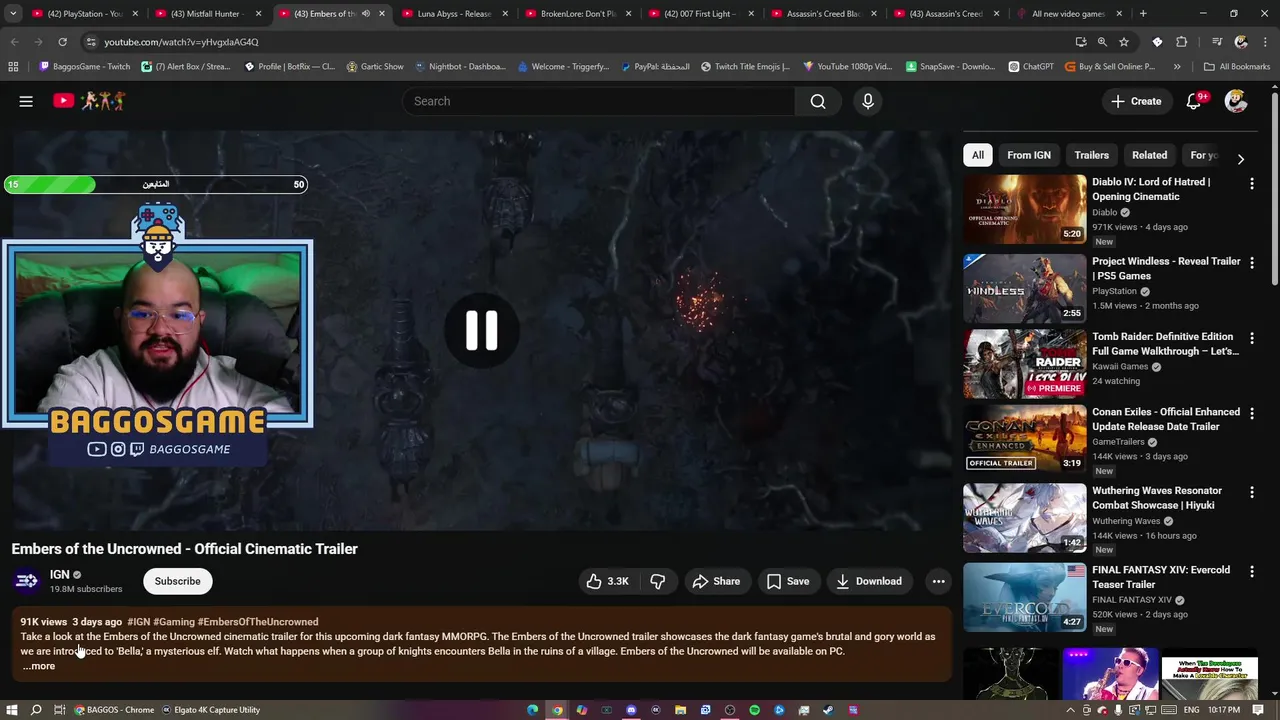
Task: Open Windows Start menu
Action: [x=12, y=710]
